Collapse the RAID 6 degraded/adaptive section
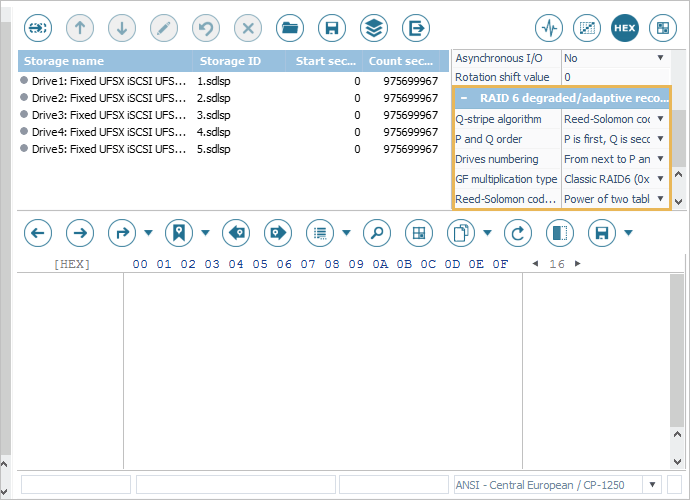 465,98
